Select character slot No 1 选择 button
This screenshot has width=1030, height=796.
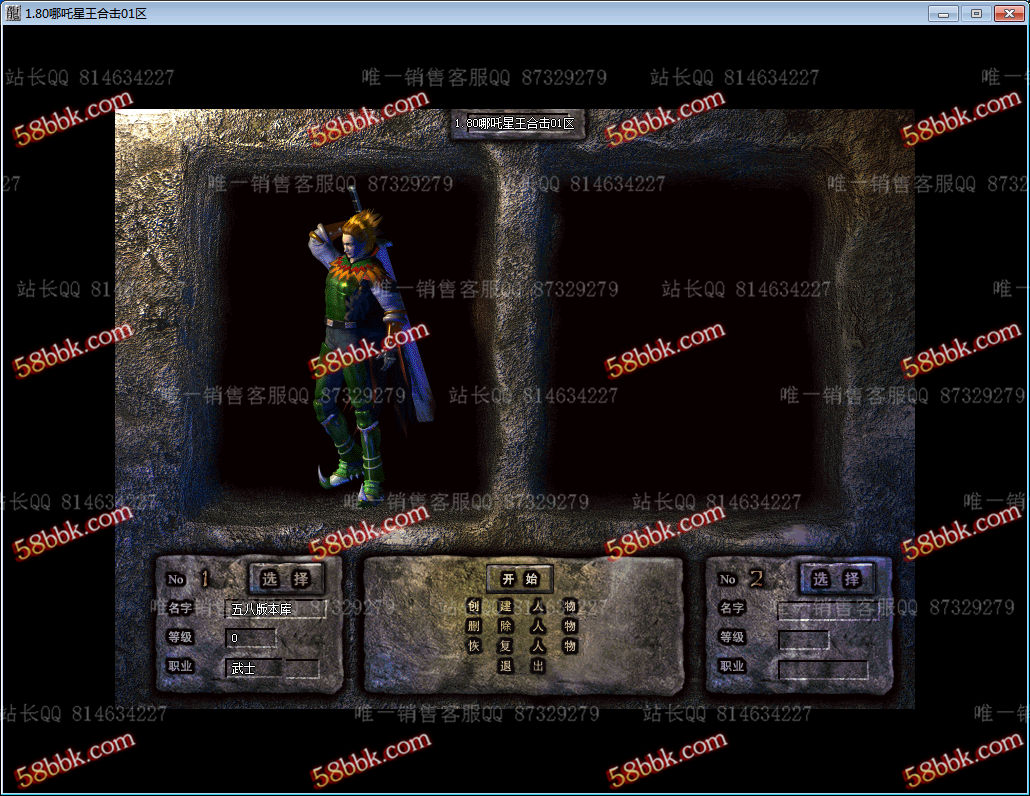tap(286, 579)
